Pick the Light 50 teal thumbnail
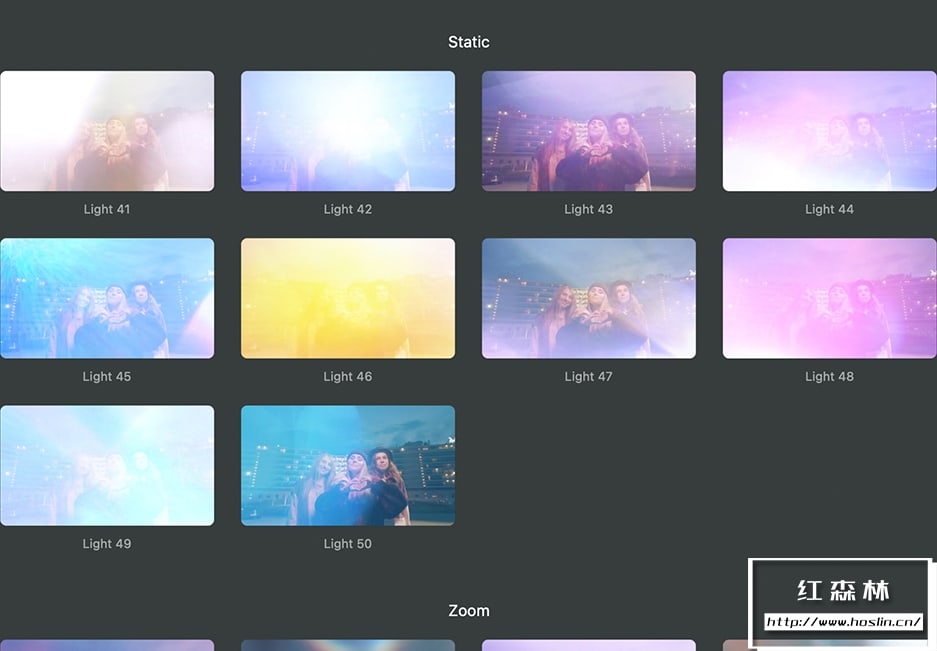 pyautogui.click(x=348, y=466)
